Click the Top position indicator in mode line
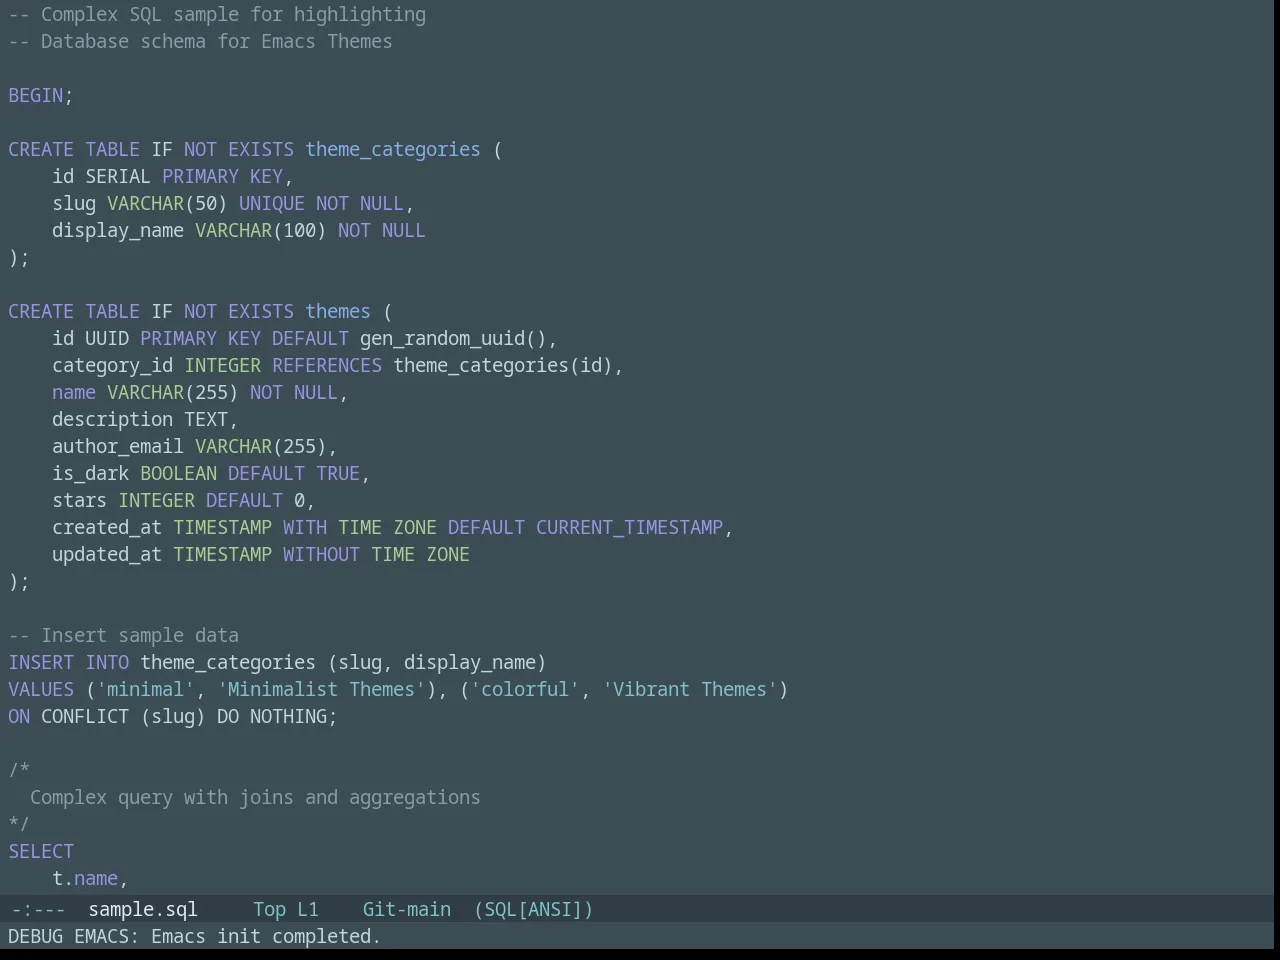This screenshot has height=960, width=1280. [269, 909]
